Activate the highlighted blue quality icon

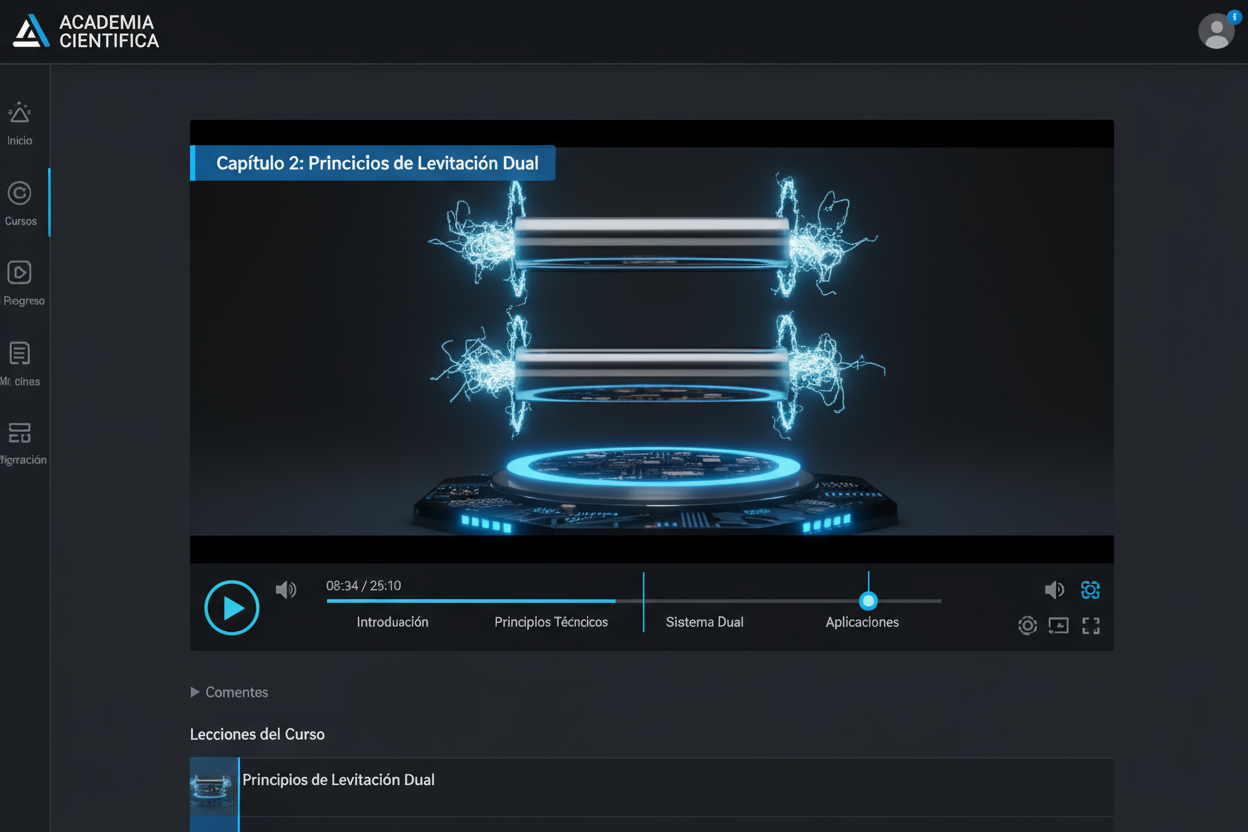[1090, 590]
